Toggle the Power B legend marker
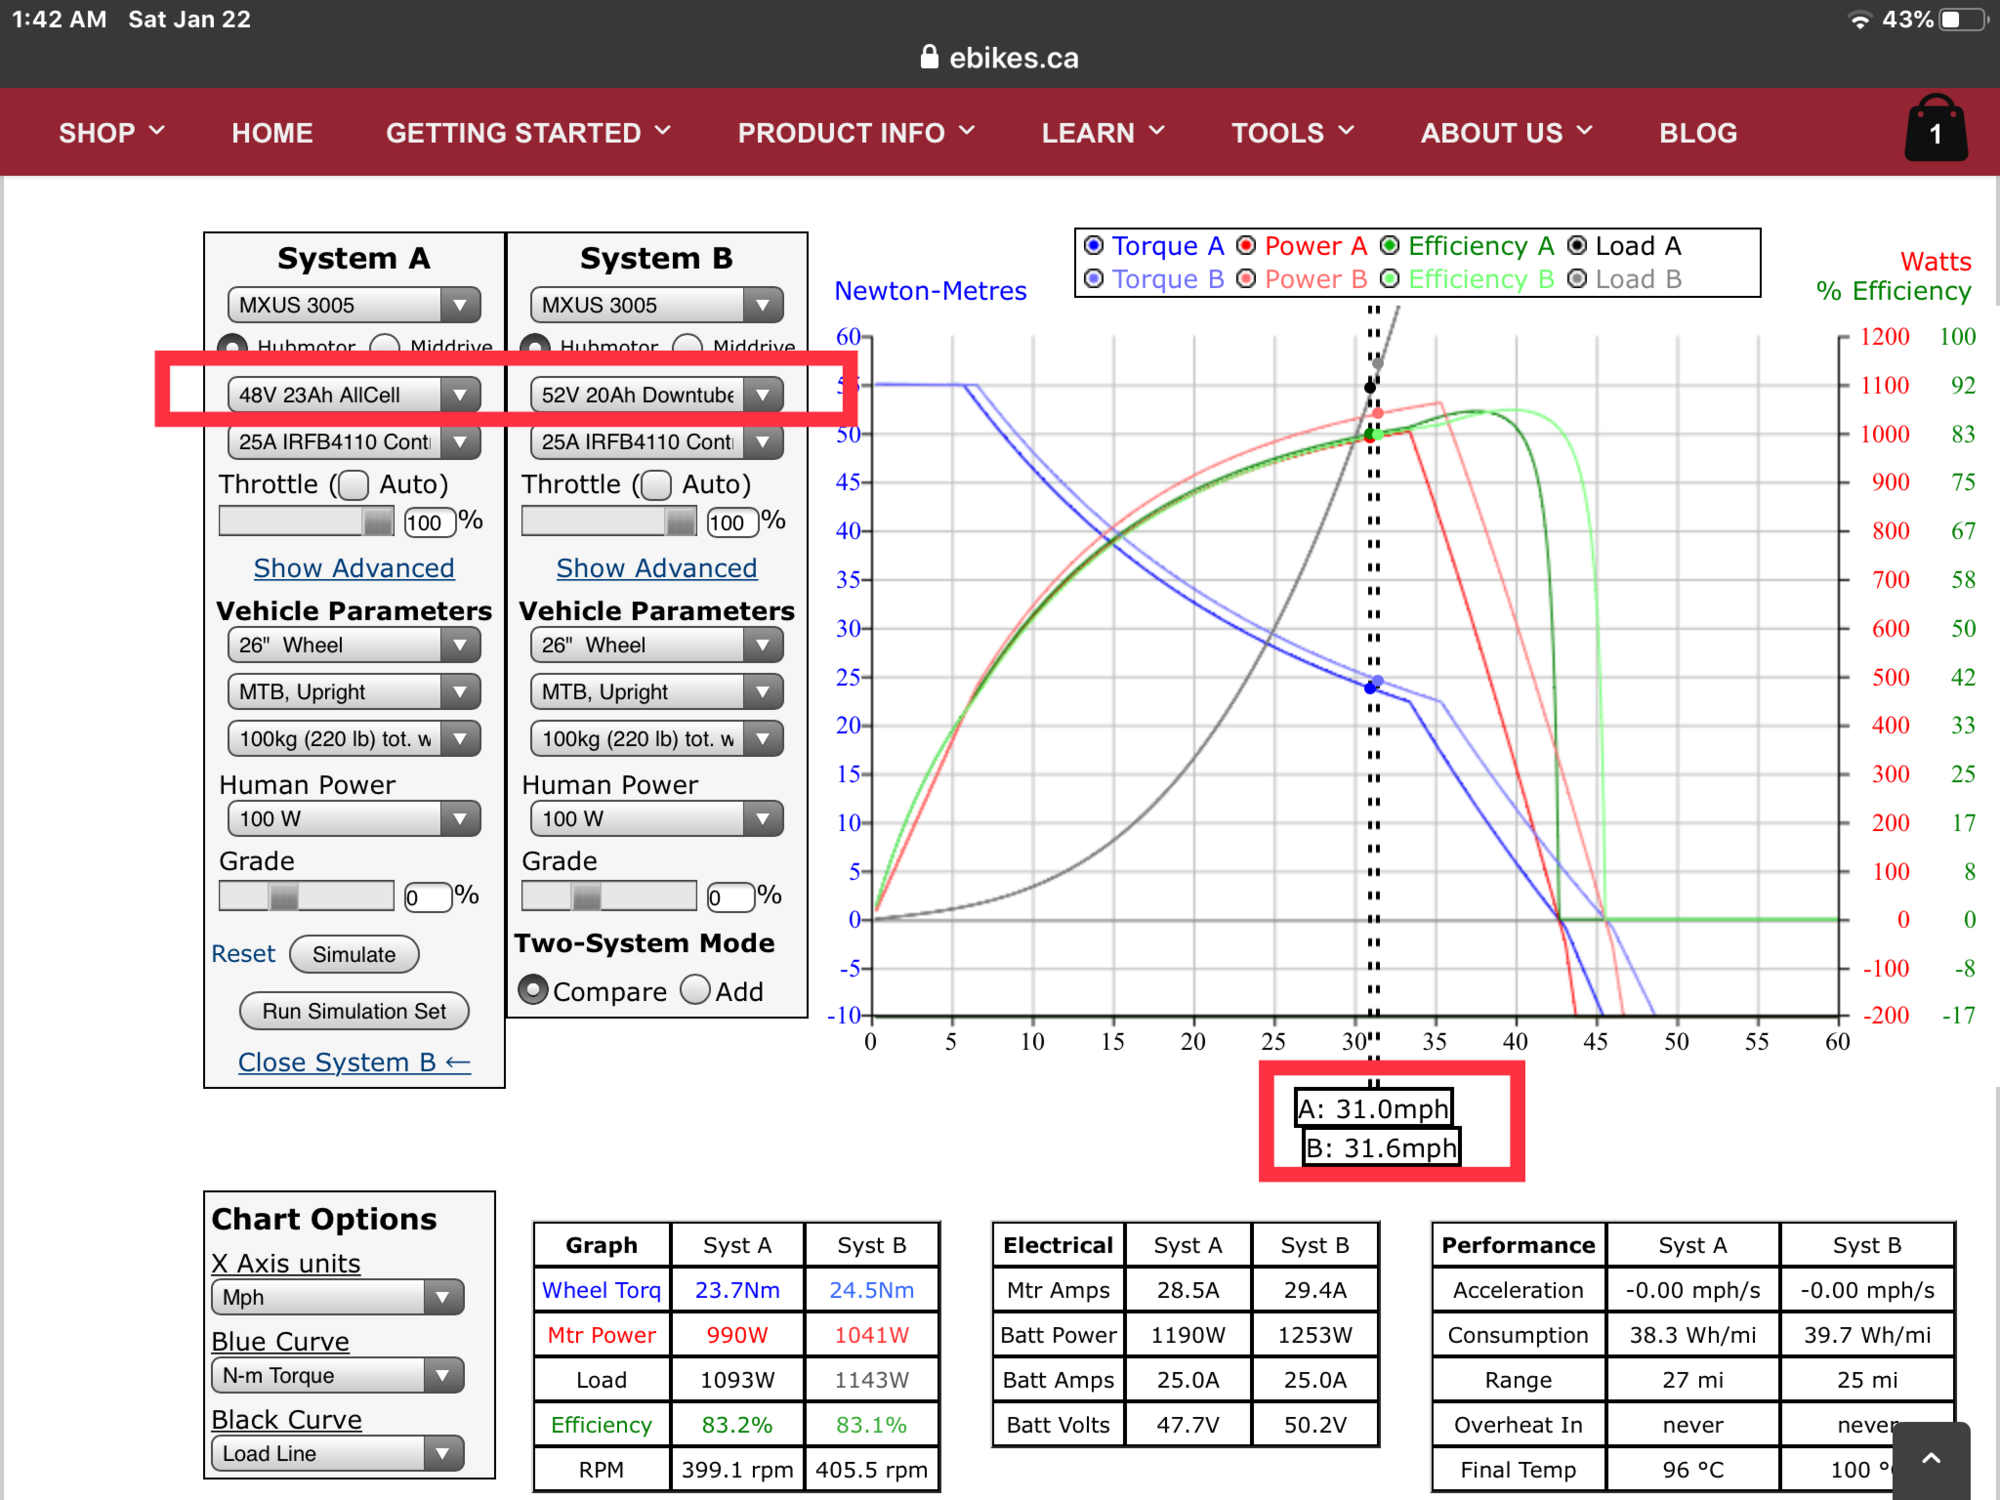2000x1500 pixels. (1246, 279)
